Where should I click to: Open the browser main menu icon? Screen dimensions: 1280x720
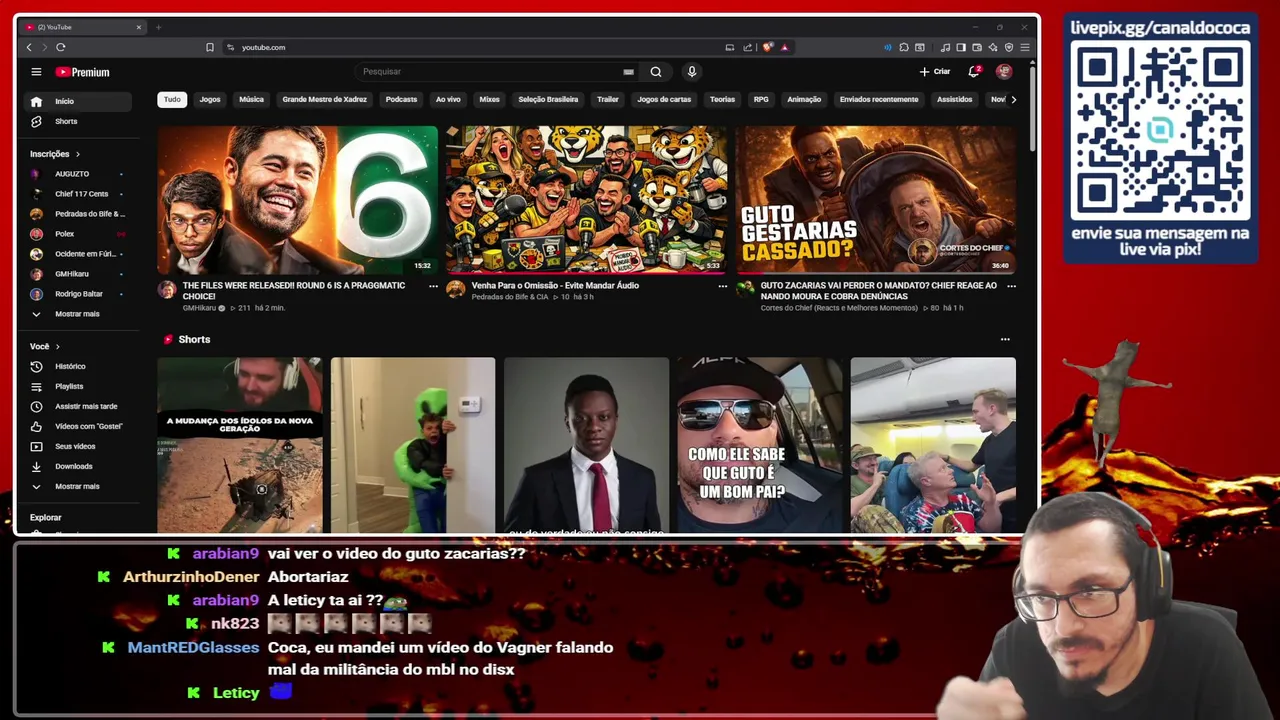pyautogui.click(x=1025, y=47)
